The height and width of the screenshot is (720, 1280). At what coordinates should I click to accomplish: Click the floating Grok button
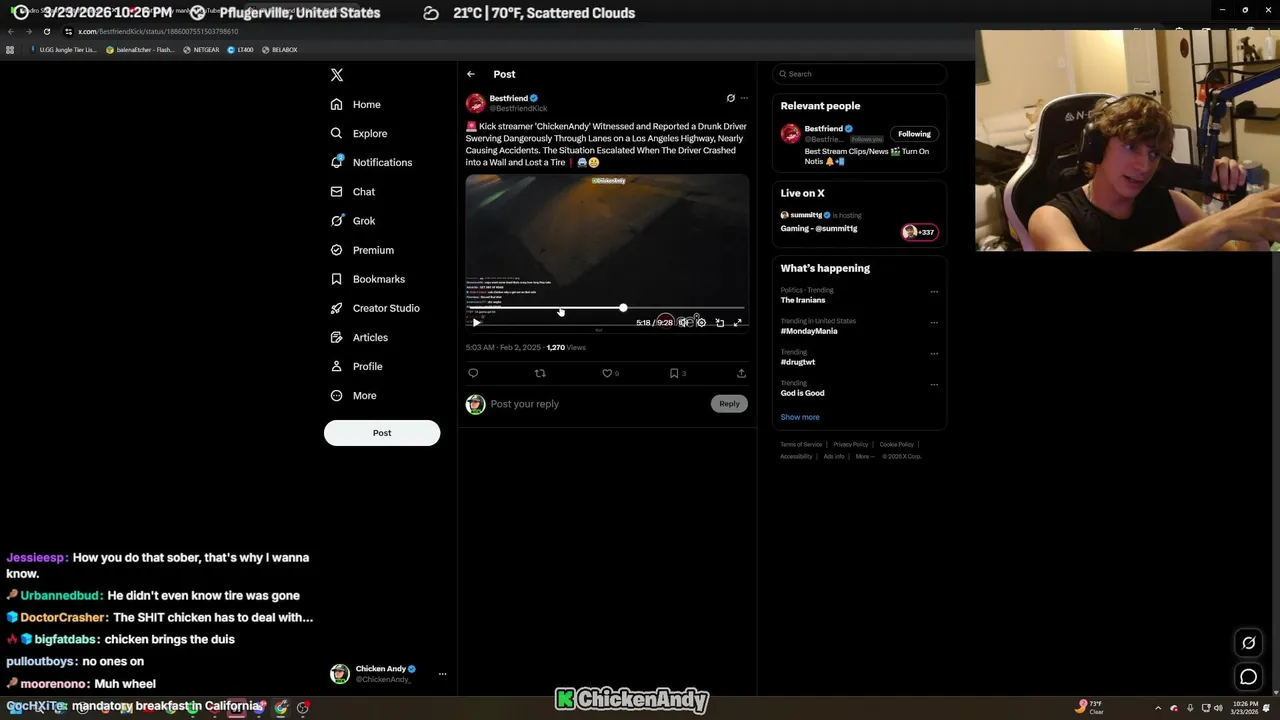pyautogui.click(x=1249, y=643)
